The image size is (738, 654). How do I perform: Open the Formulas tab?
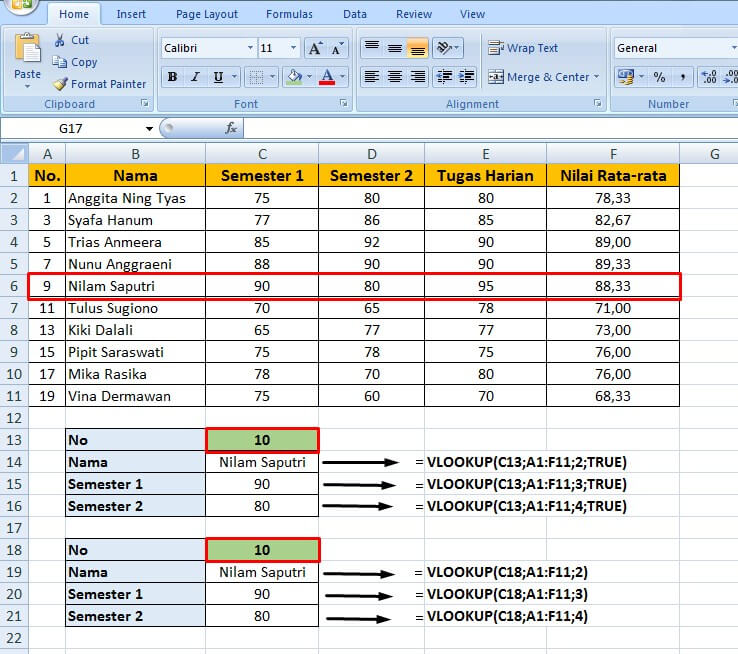coord(289,14)
